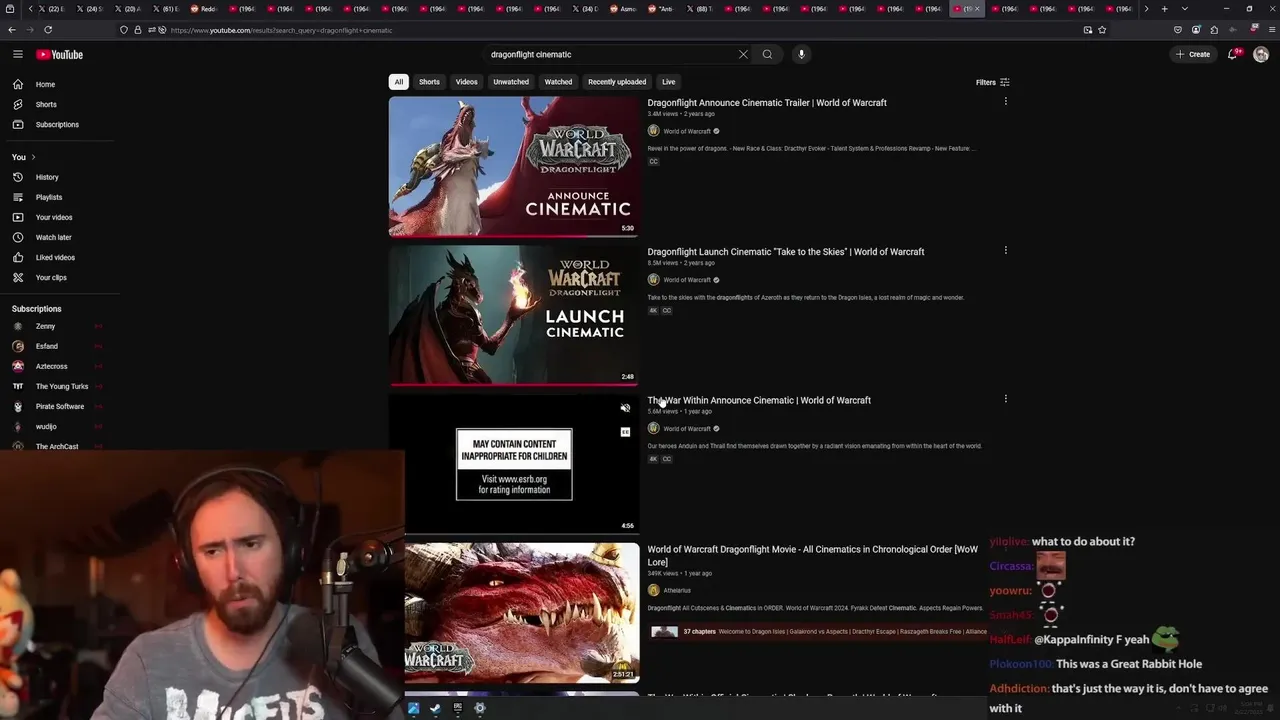Open the notifications bell
The image size is (1280, 720).
click(1233, 54)
